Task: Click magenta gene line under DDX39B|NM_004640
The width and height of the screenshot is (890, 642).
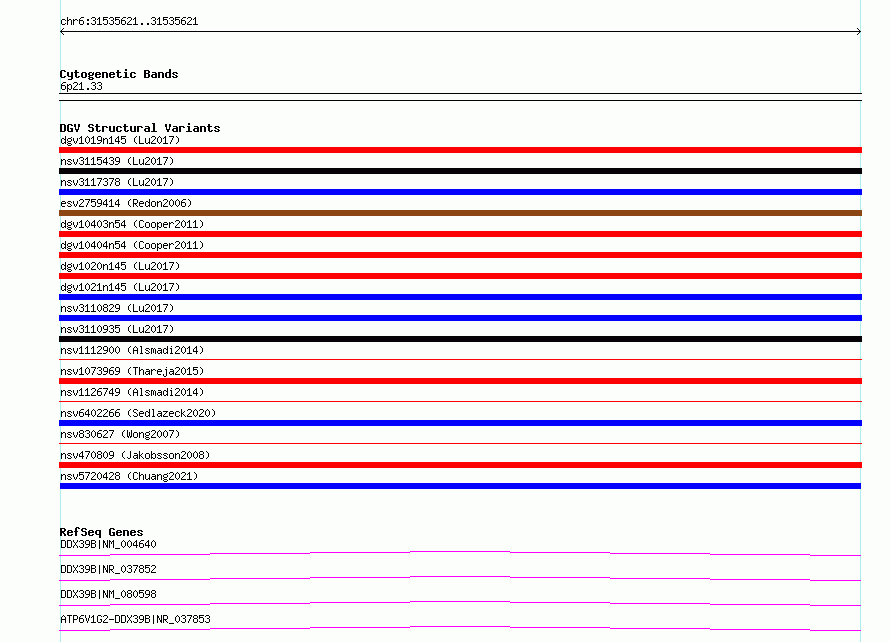Action: [460, 553]
